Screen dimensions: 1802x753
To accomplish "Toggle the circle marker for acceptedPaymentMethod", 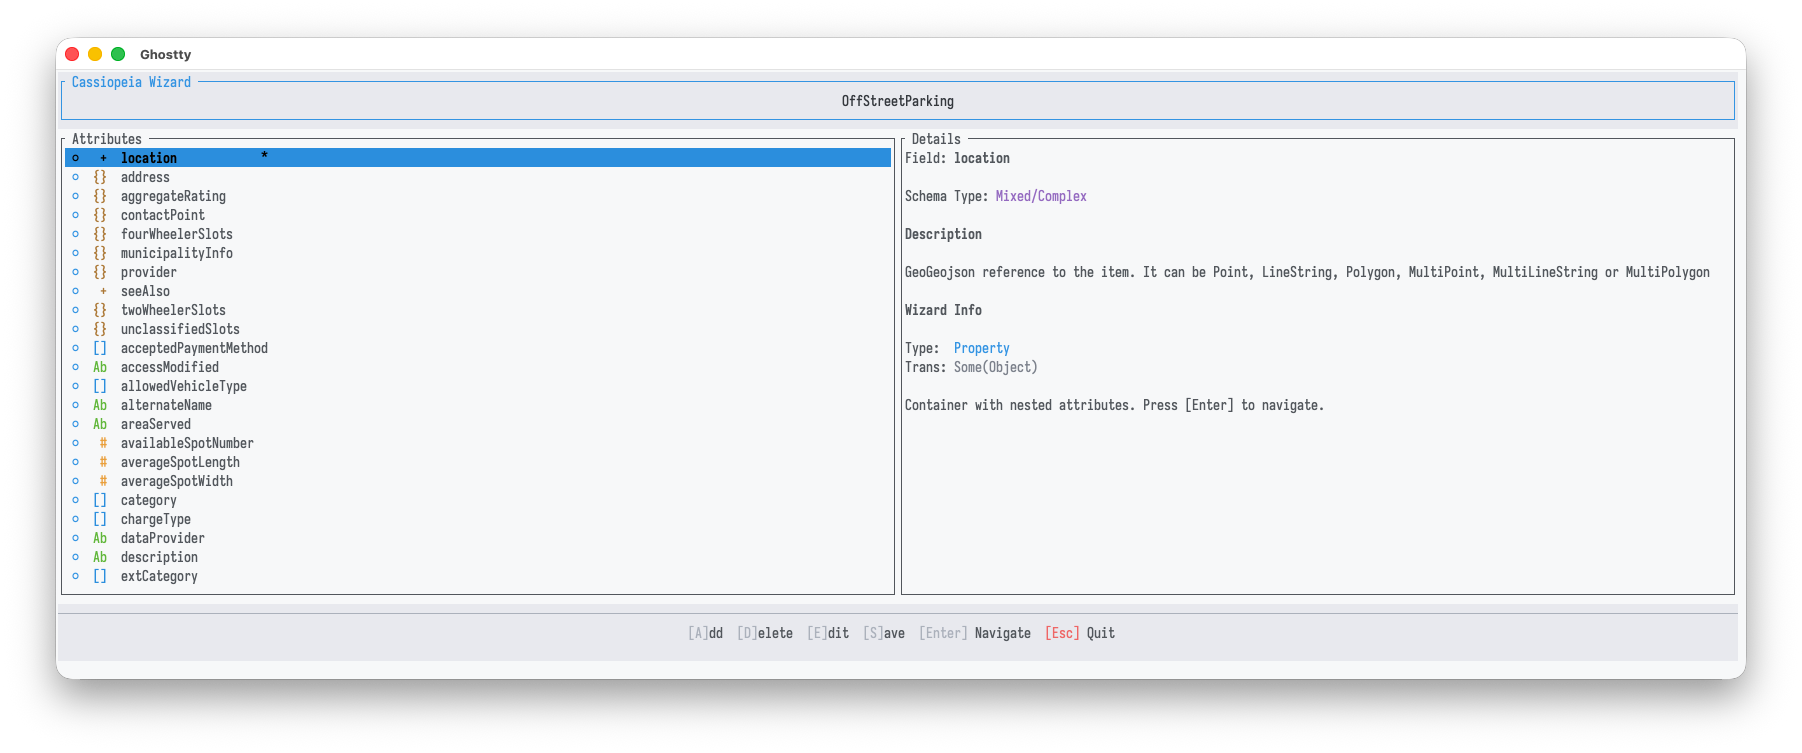I will 75,348.
